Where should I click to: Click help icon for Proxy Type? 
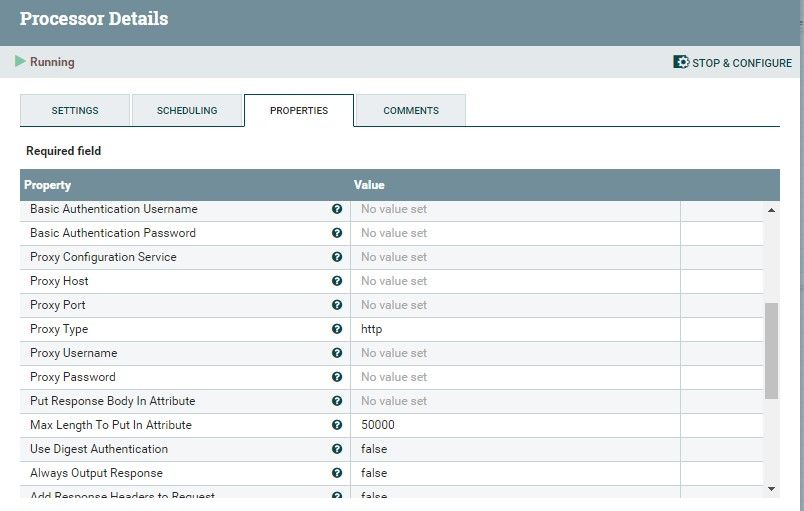(337, 329)
